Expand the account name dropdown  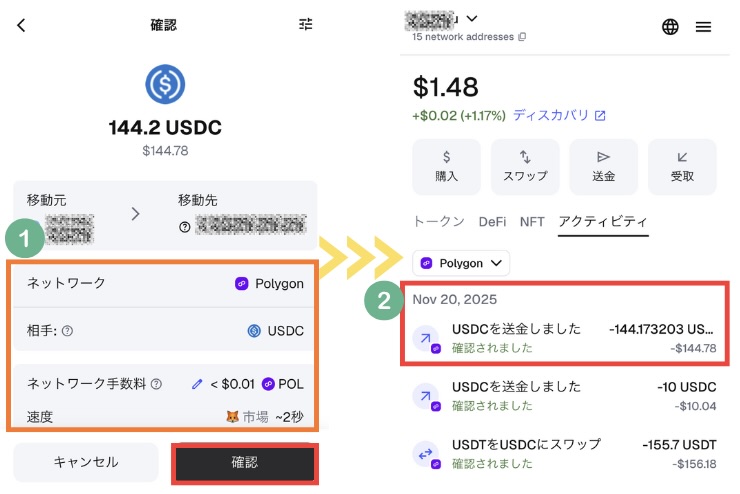473,18
